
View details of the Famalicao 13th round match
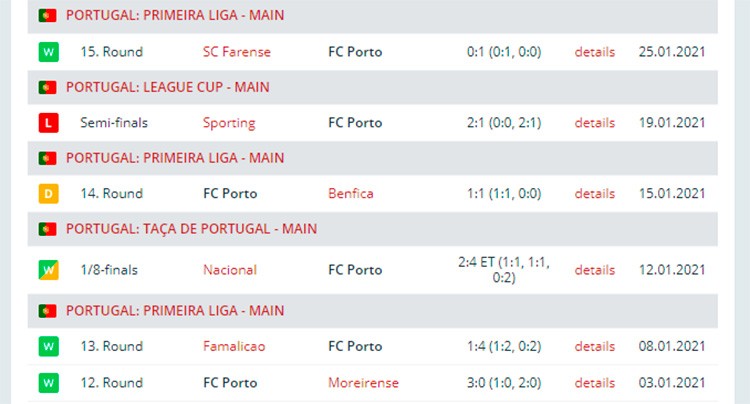click(595, 346)
